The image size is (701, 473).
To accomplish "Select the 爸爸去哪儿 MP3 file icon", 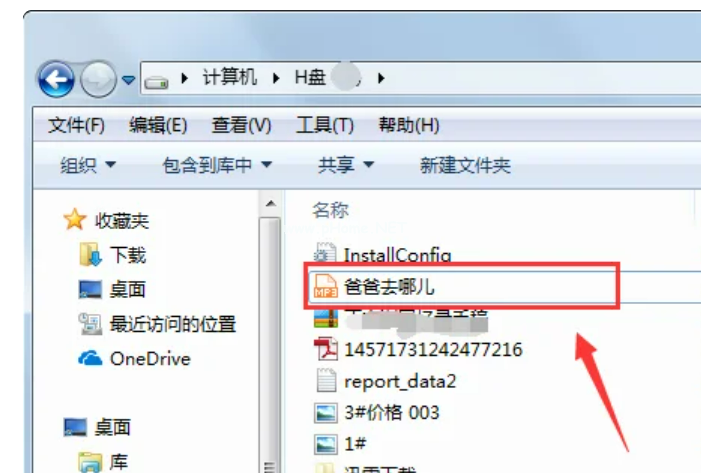I will click(x=325, y=286).
